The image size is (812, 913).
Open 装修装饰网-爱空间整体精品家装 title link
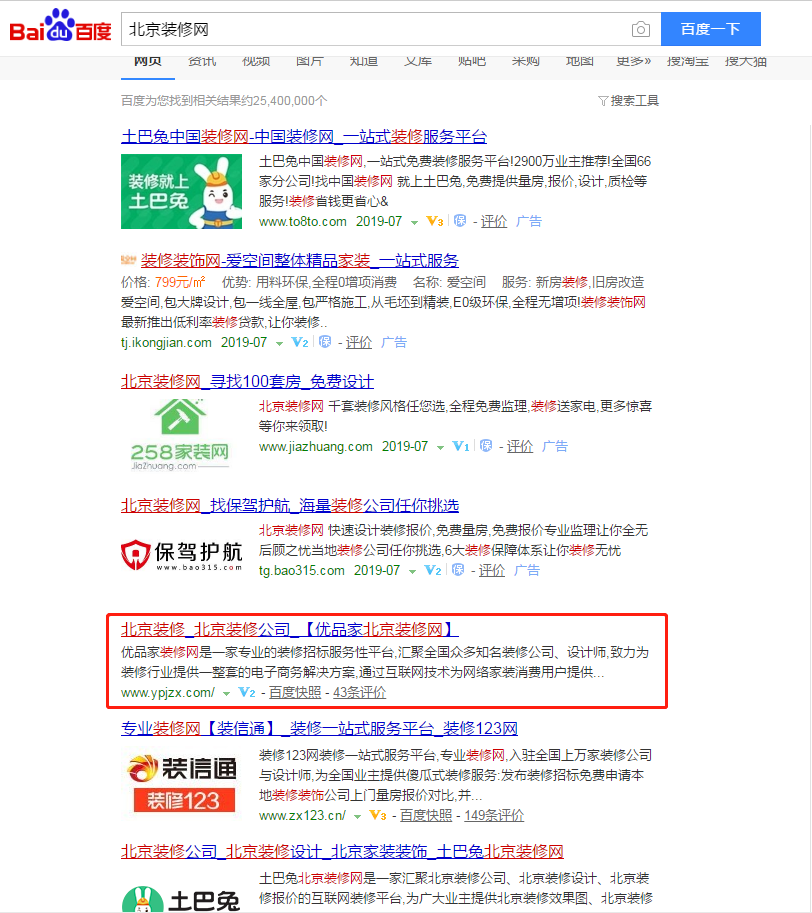pos(300,260)
